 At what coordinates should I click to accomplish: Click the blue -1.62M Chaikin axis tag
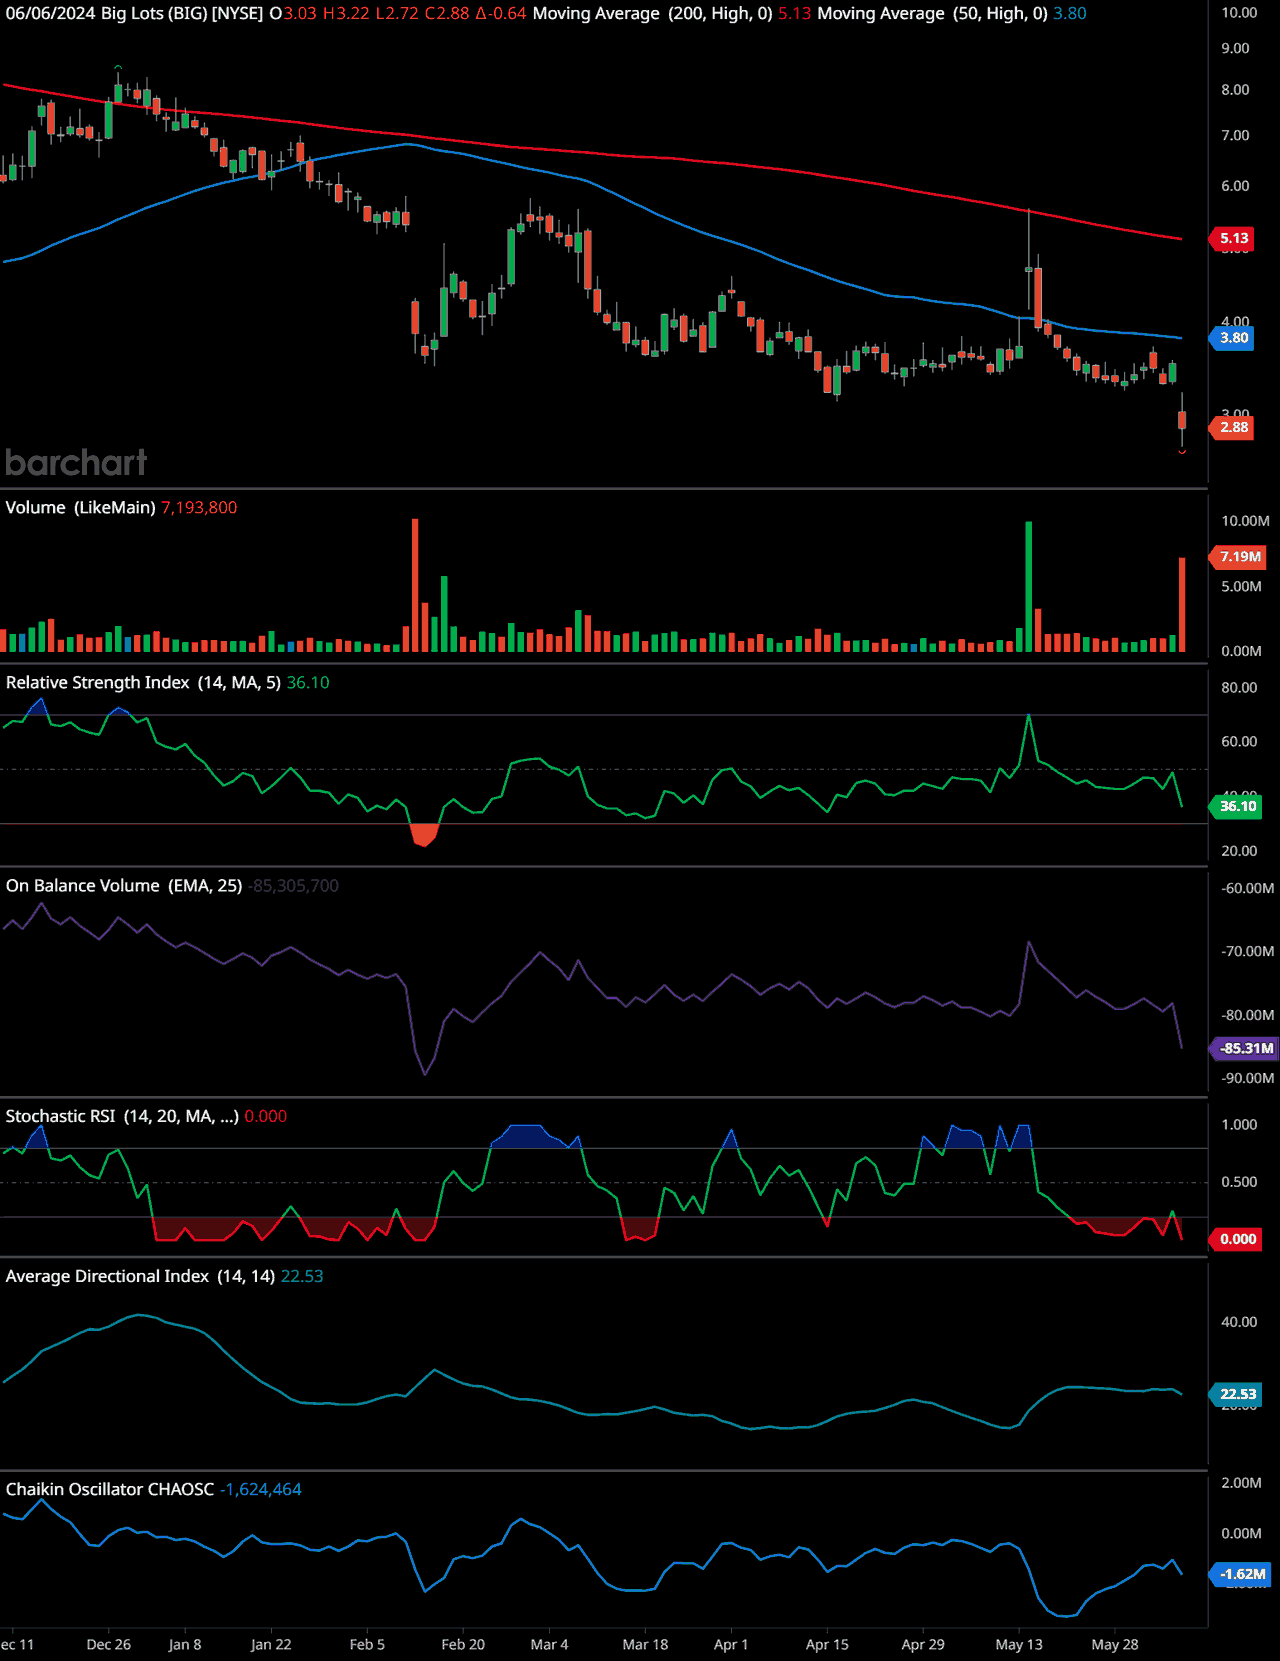click(1242, 1574)
